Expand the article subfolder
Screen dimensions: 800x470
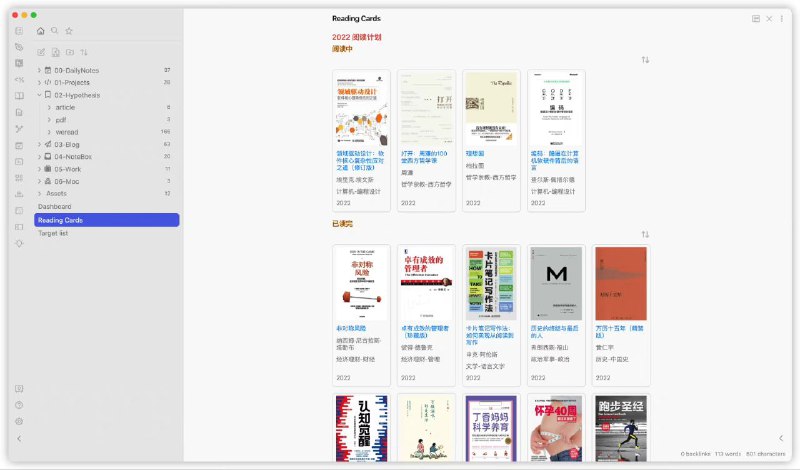point(49,107)
